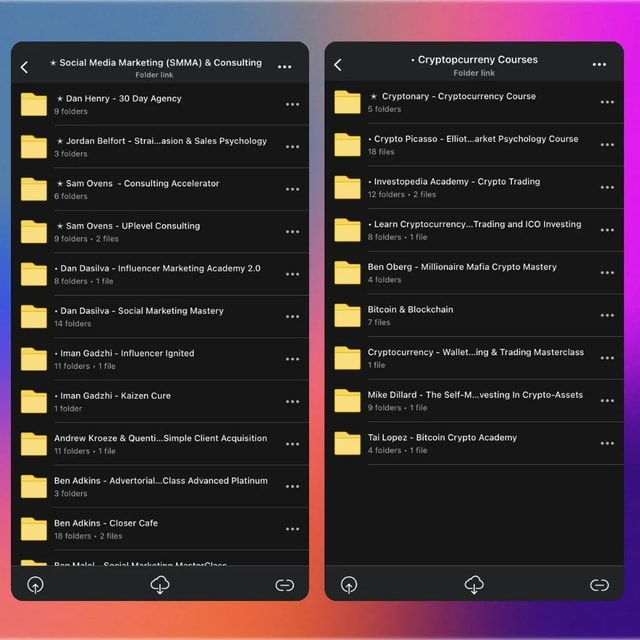
Task: Open Ben Adkins Advertorial Class Advanced Platinum
Action: tap(160, 487)
